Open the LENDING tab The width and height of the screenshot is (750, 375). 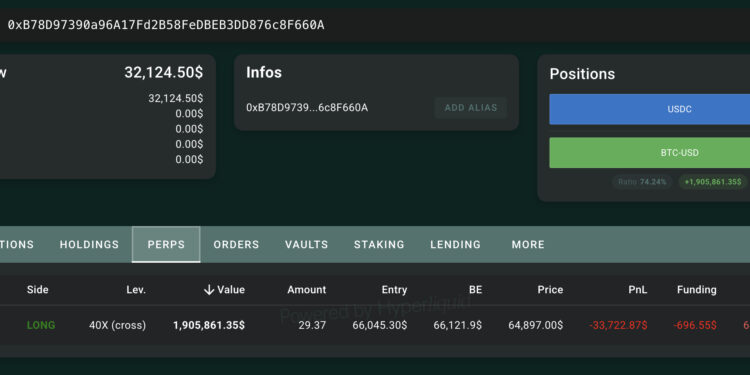click(455, 244)
